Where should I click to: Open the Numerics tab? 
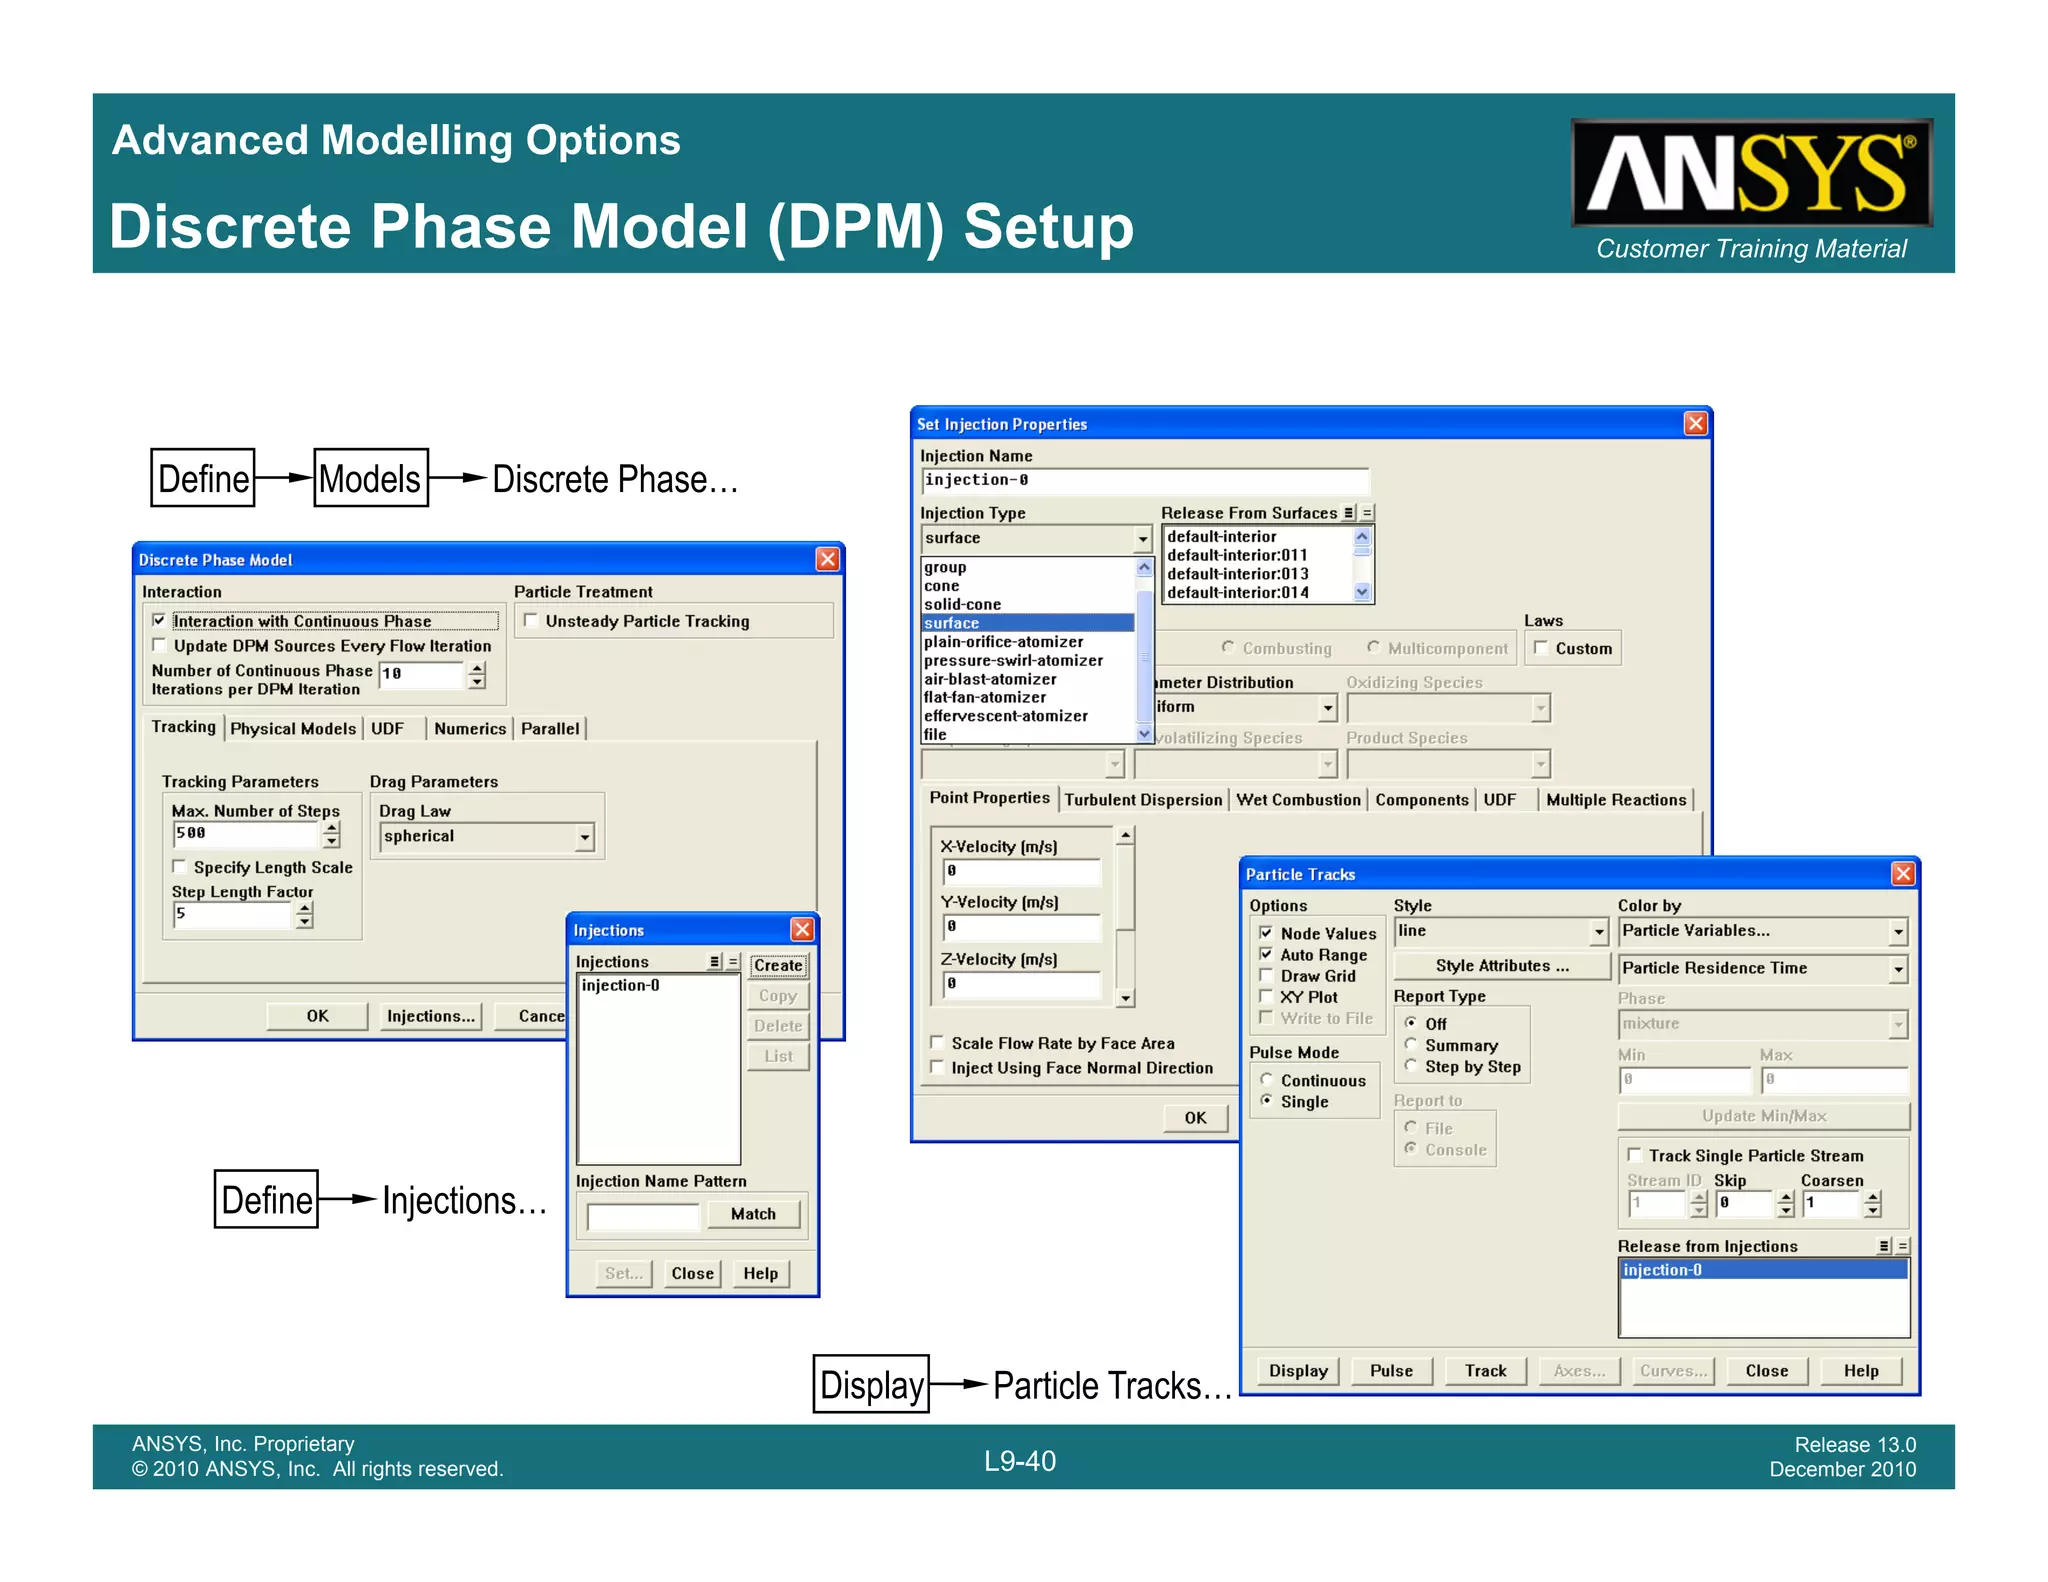470,729
